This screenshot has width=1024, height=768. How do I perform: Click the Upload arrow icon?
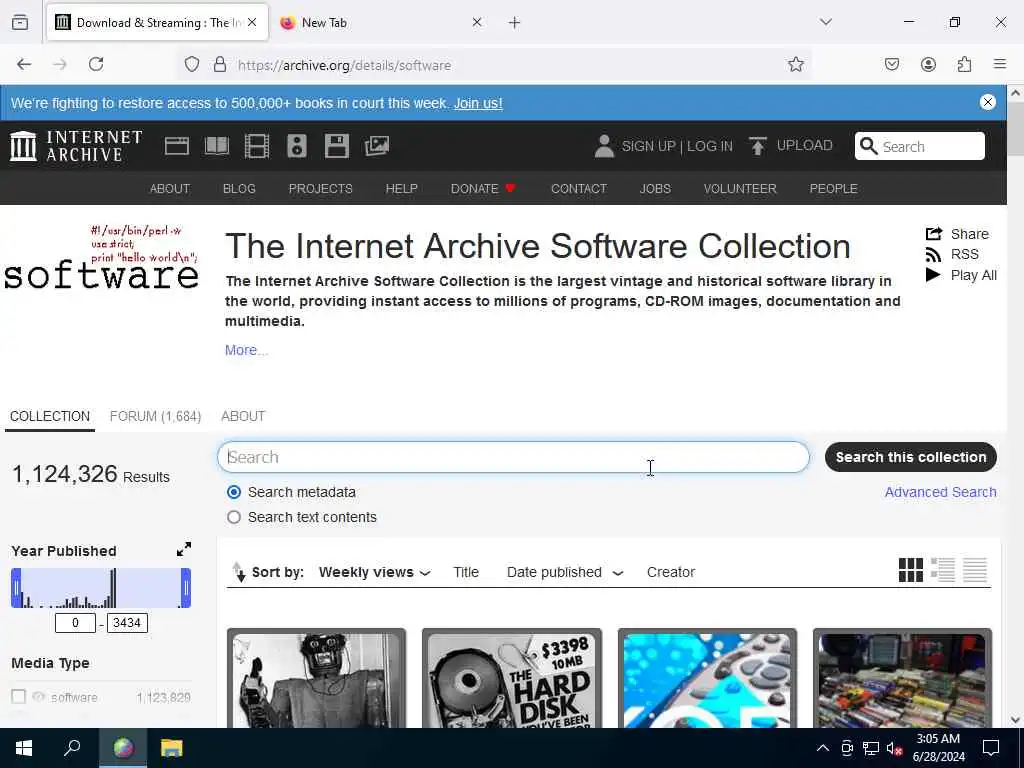click(758, 146)
